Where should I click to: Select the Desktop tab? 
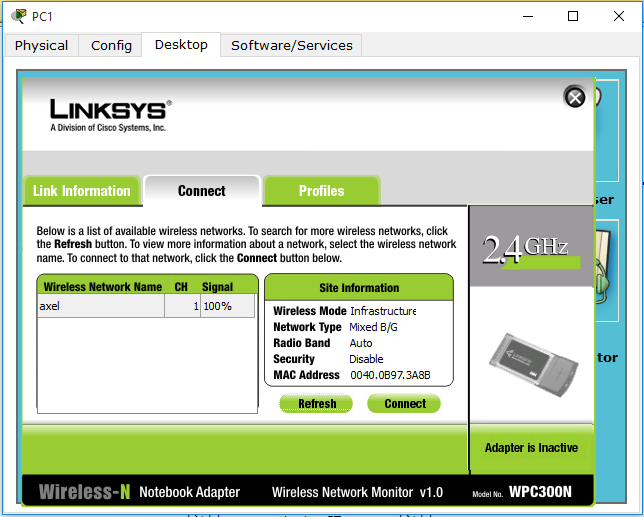(181, 44)
